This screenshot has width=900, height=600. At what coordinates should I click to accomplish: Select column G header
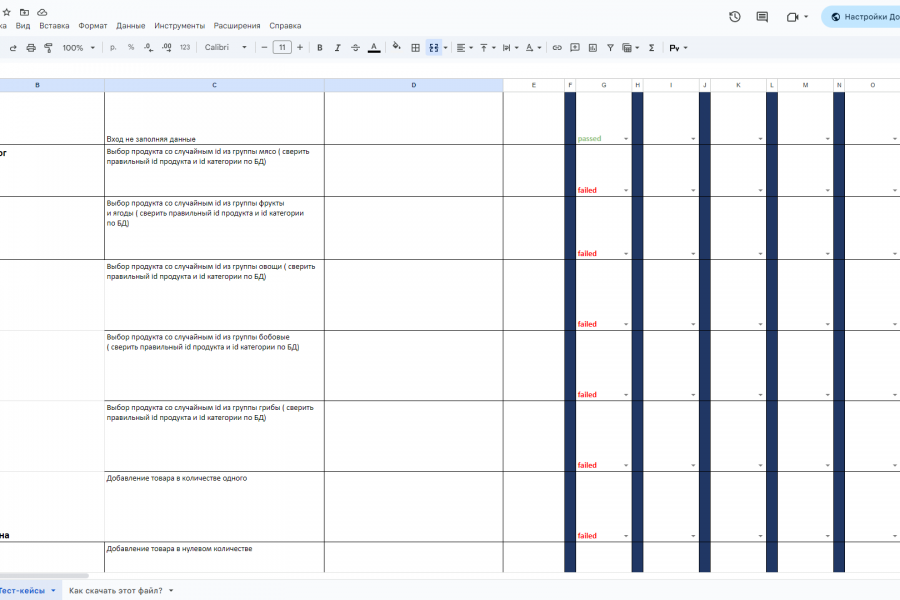pyautogui.click(x=604, y=85)
